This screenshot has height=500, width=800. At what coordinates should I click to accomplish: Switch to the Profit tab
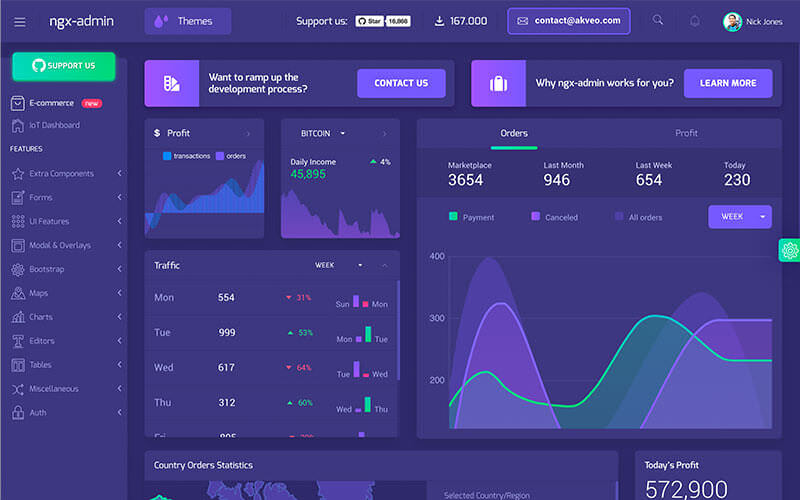(x=686, y=133)
